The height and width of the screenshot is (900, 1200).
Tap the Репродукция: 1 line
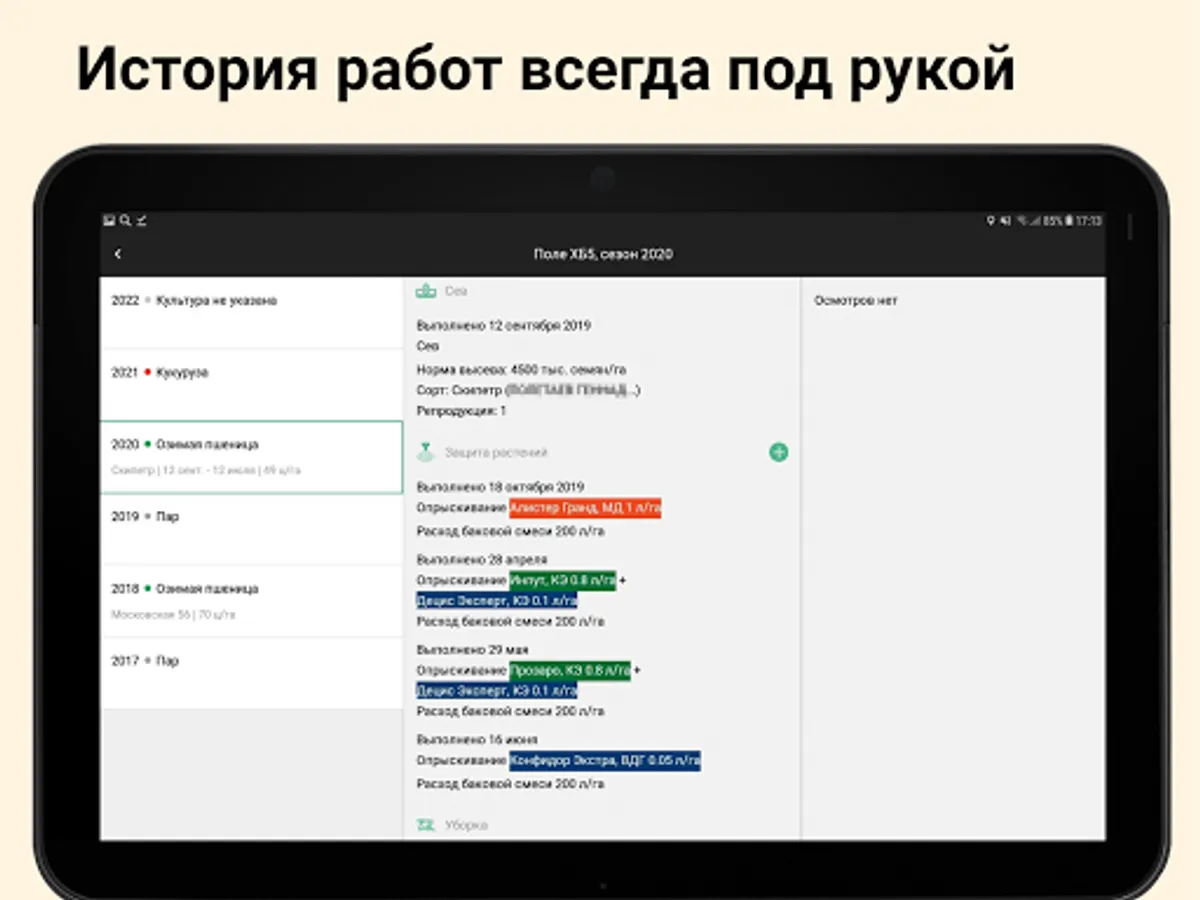coord(461,410)
